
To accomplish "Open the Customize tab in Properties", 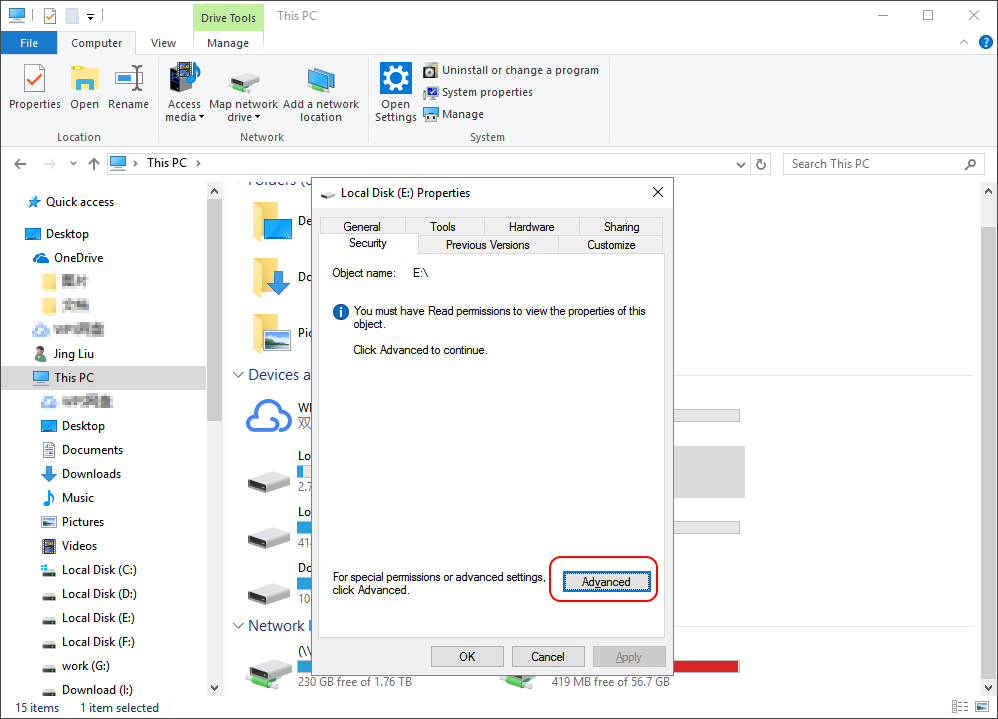I will coord(611,245).
